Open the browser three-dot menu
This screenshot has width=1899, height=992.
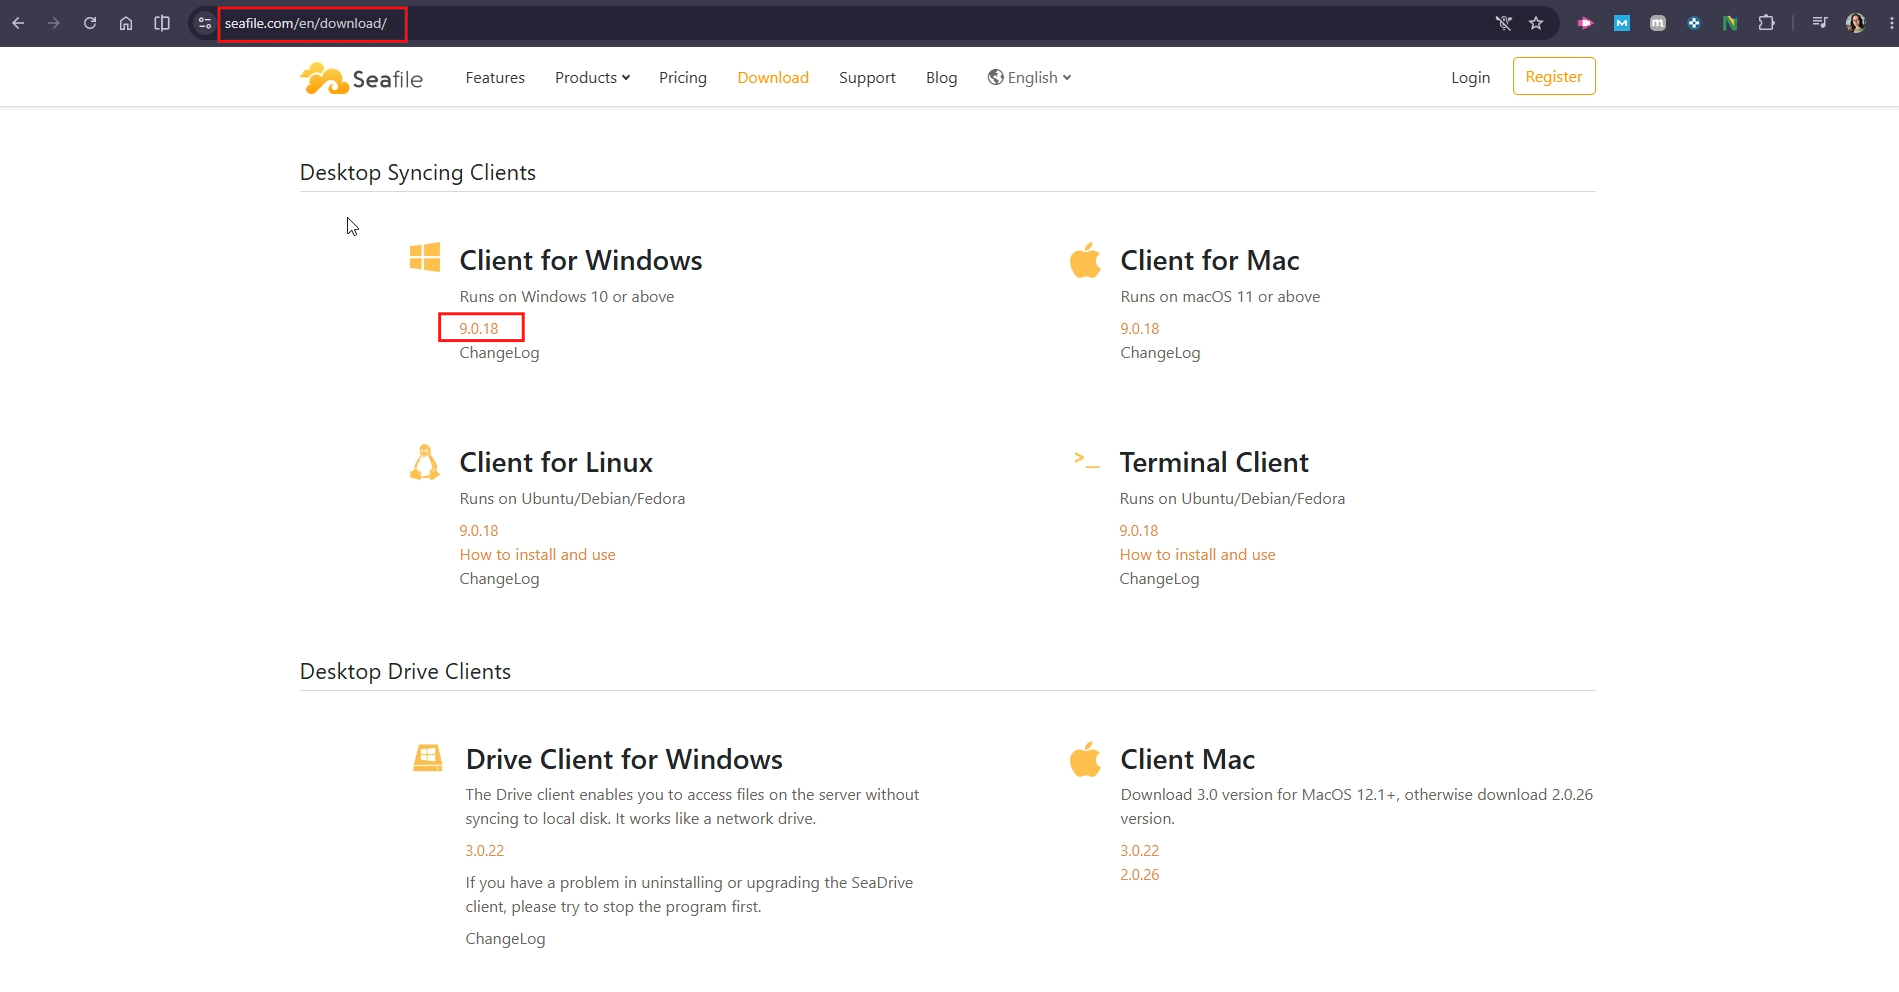click(1892, 23)
